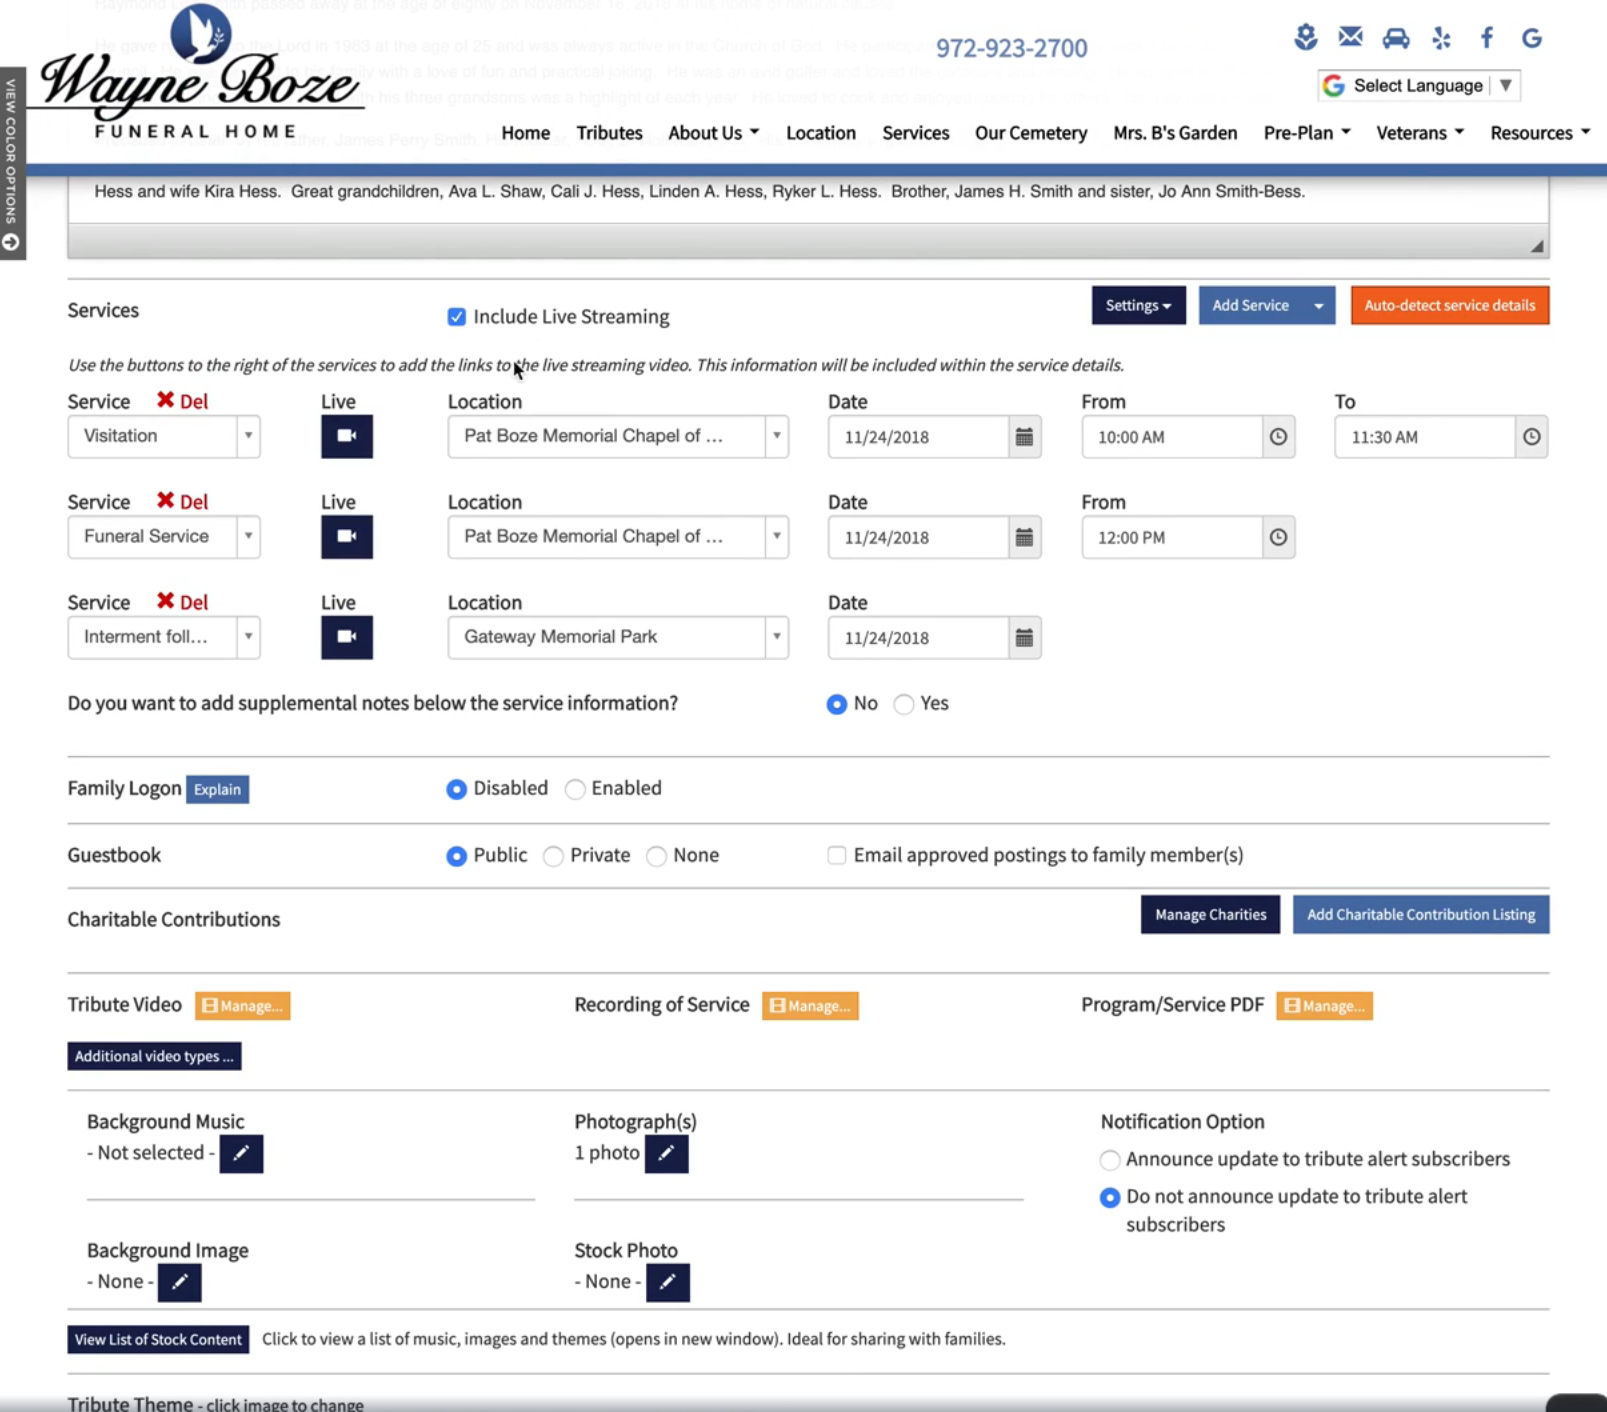This screenshot has width=1607, height=1412.
Task: Open the Select Language dropdown
Action: point(1418,86)
